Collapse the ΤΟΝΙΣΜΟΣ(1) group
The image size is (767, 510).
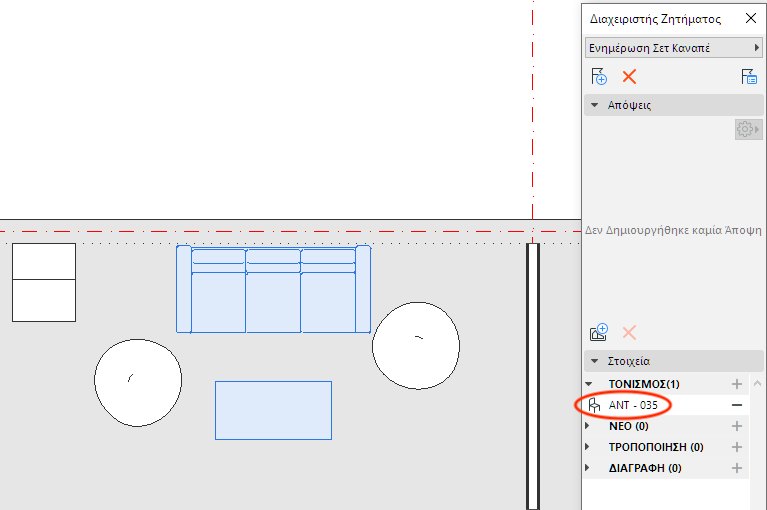[x=589, y=384]
